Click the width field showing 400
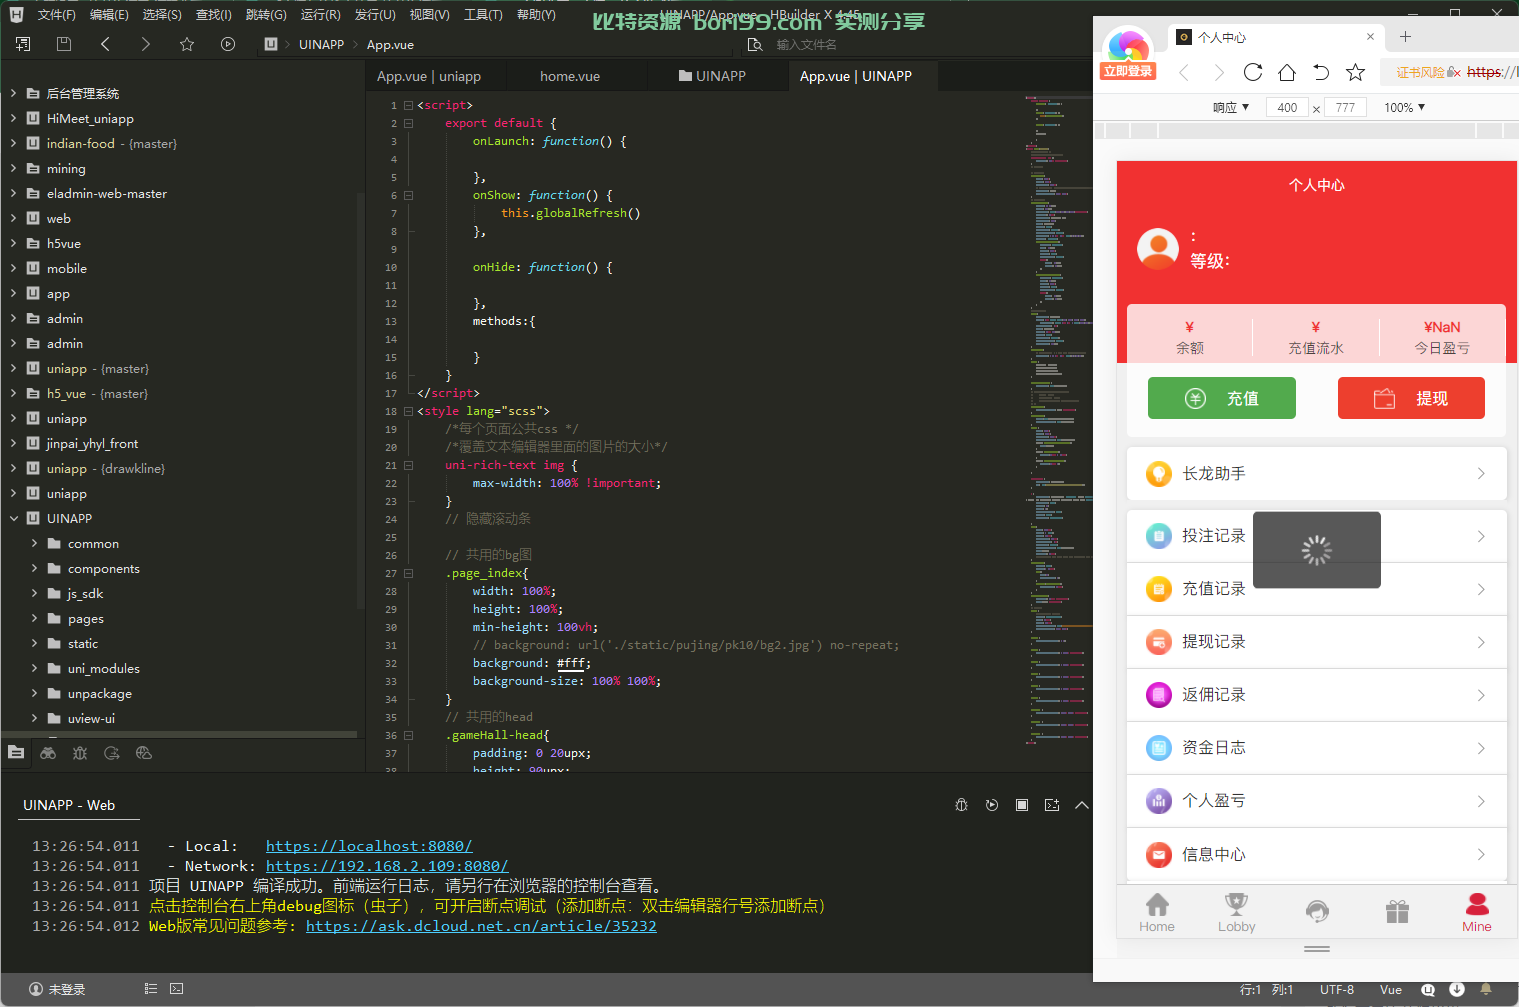 coord(1287,107)
